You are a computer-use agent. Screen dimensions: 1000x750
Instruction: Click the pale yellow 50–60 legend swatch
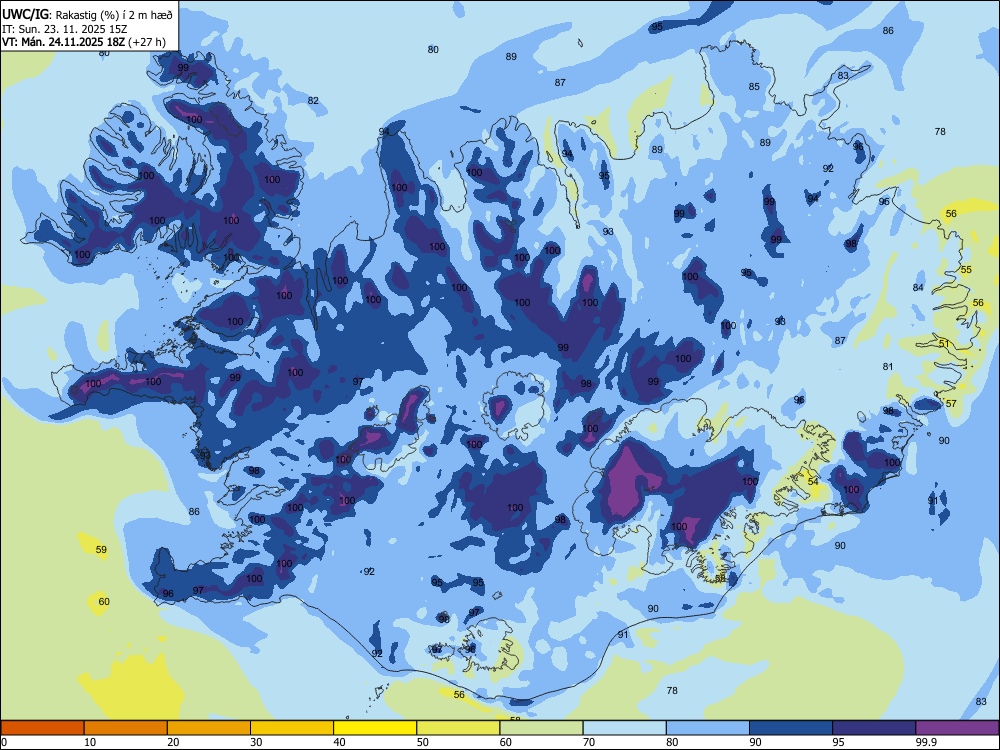(x=459, y=728)
